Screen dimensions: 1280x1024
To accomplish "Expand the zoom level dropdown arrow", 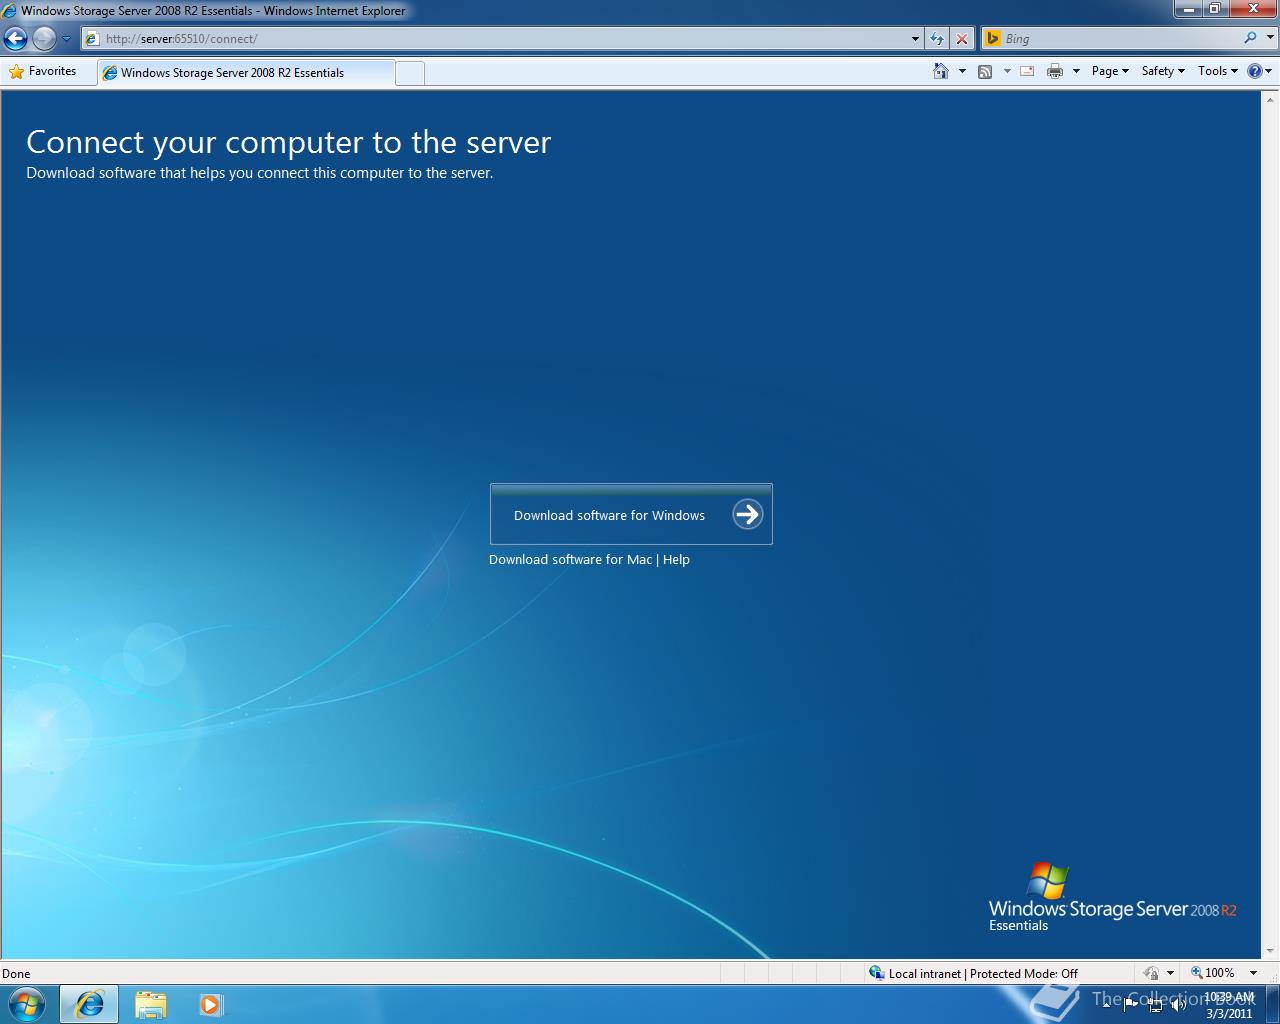I will pos(1253,973).
